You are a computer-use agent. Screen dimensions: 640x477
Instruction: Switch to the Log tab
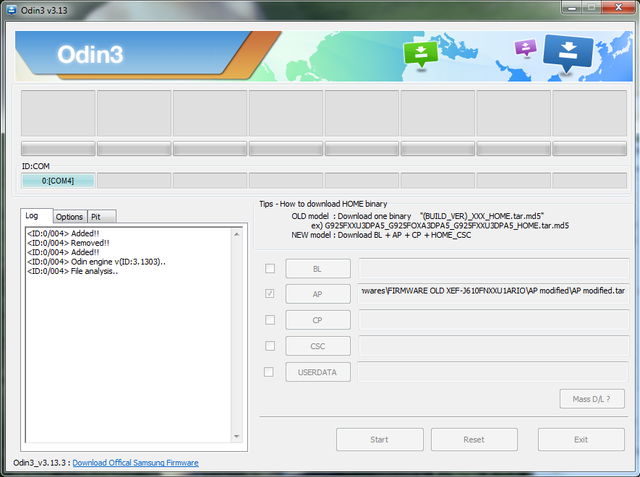pos(36,215)
